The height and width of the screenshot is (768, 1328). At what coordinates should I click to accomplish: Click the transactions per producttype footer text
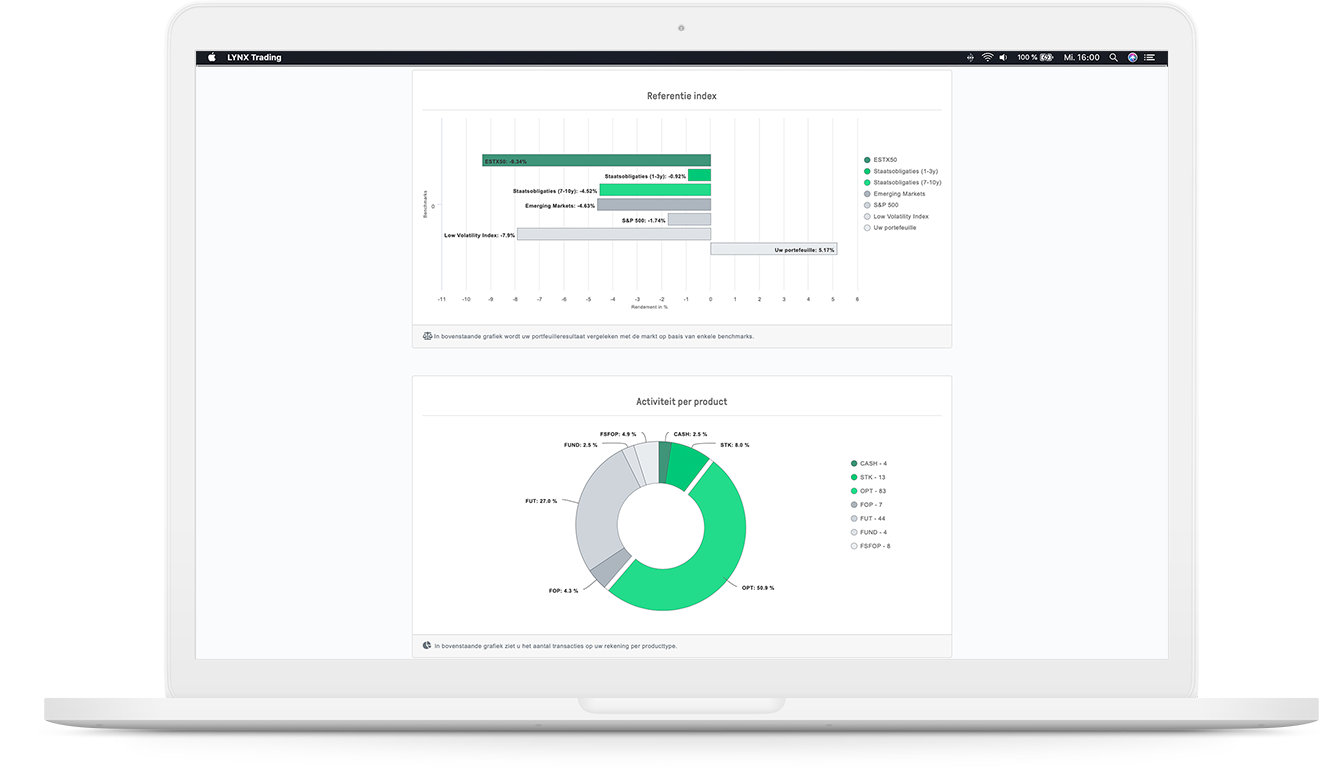pos(556,646)
